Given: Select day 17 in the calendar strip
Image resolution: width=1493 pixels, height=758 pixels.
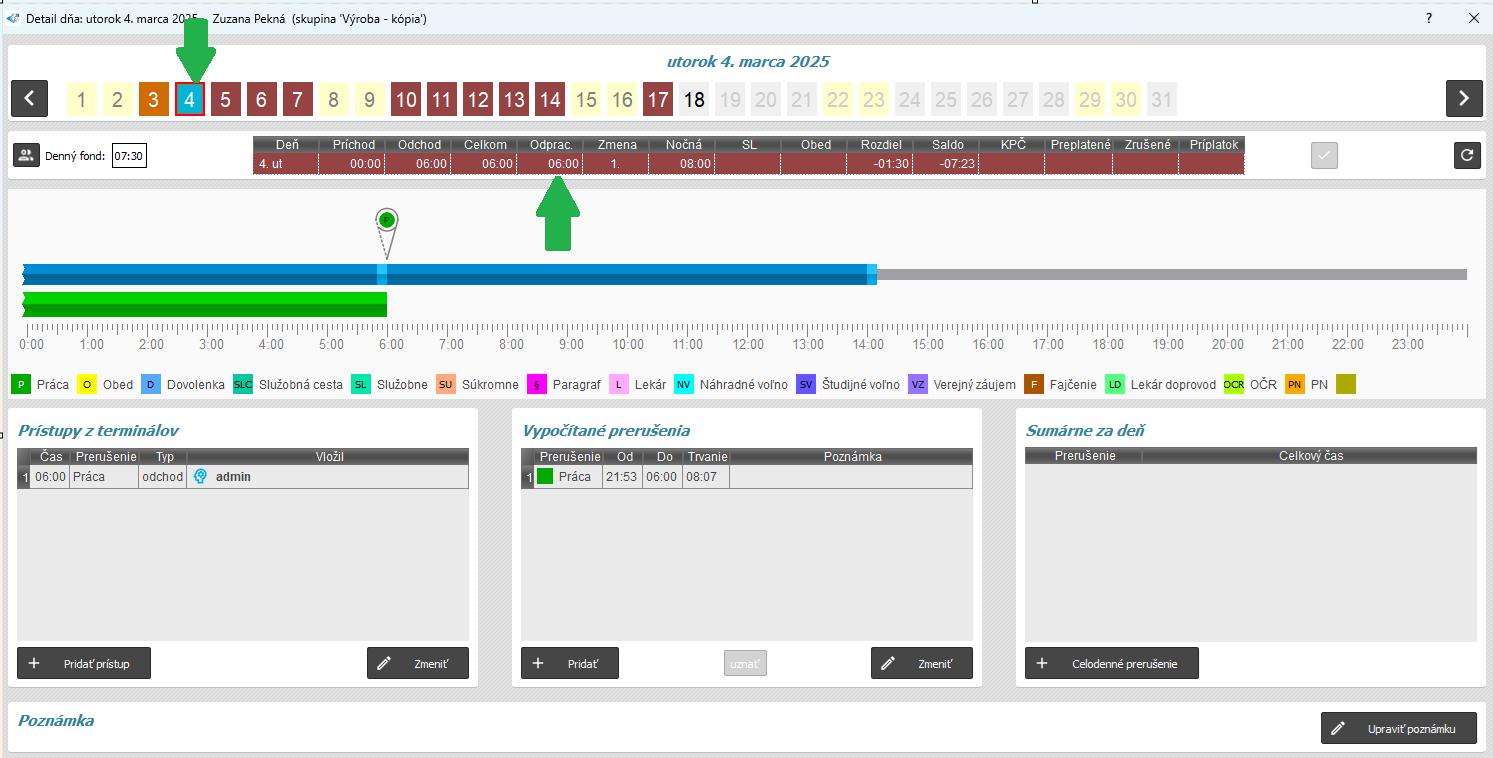Looking at the screenshot, I should pyautogui.click(x=657, y=99).
